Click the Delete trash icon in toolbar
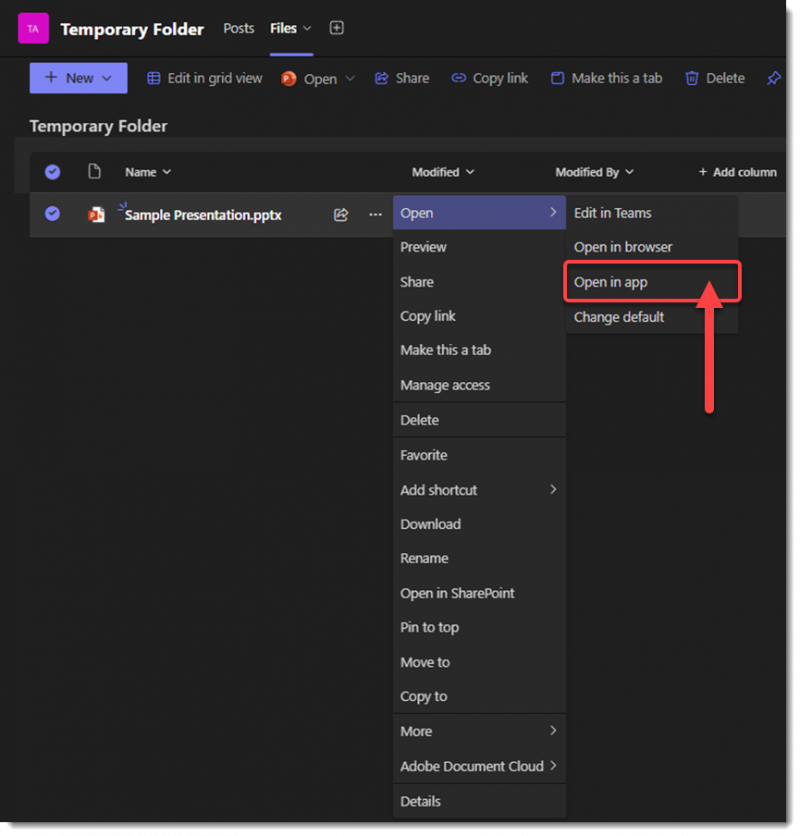Image resolution: width=800 pixels, height=836 pixels. pos(692,78)
